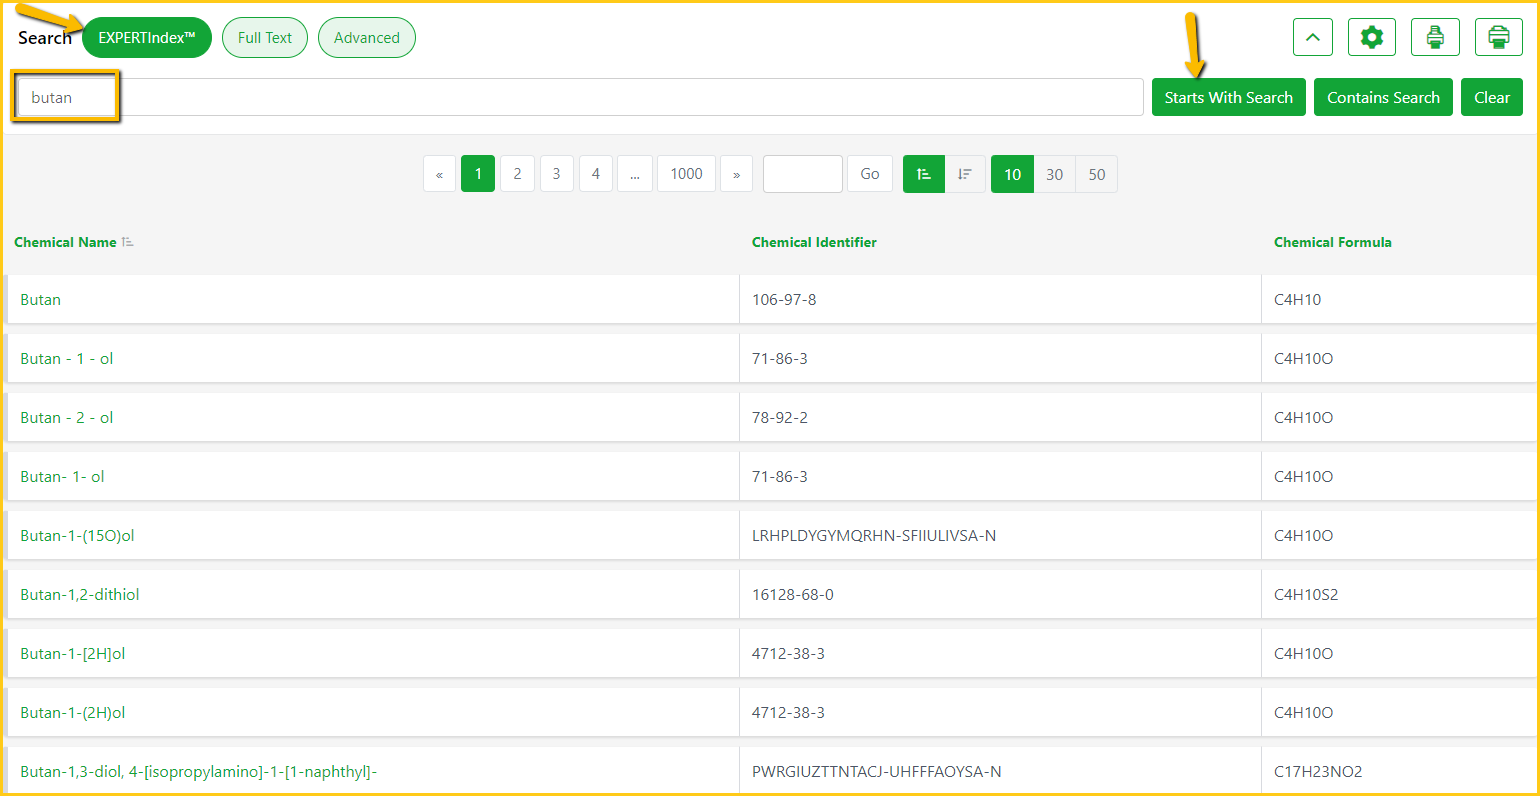Open settings with the gear icon
The height and width of the screenshot is (796, 1540).
pos(1371,38)
